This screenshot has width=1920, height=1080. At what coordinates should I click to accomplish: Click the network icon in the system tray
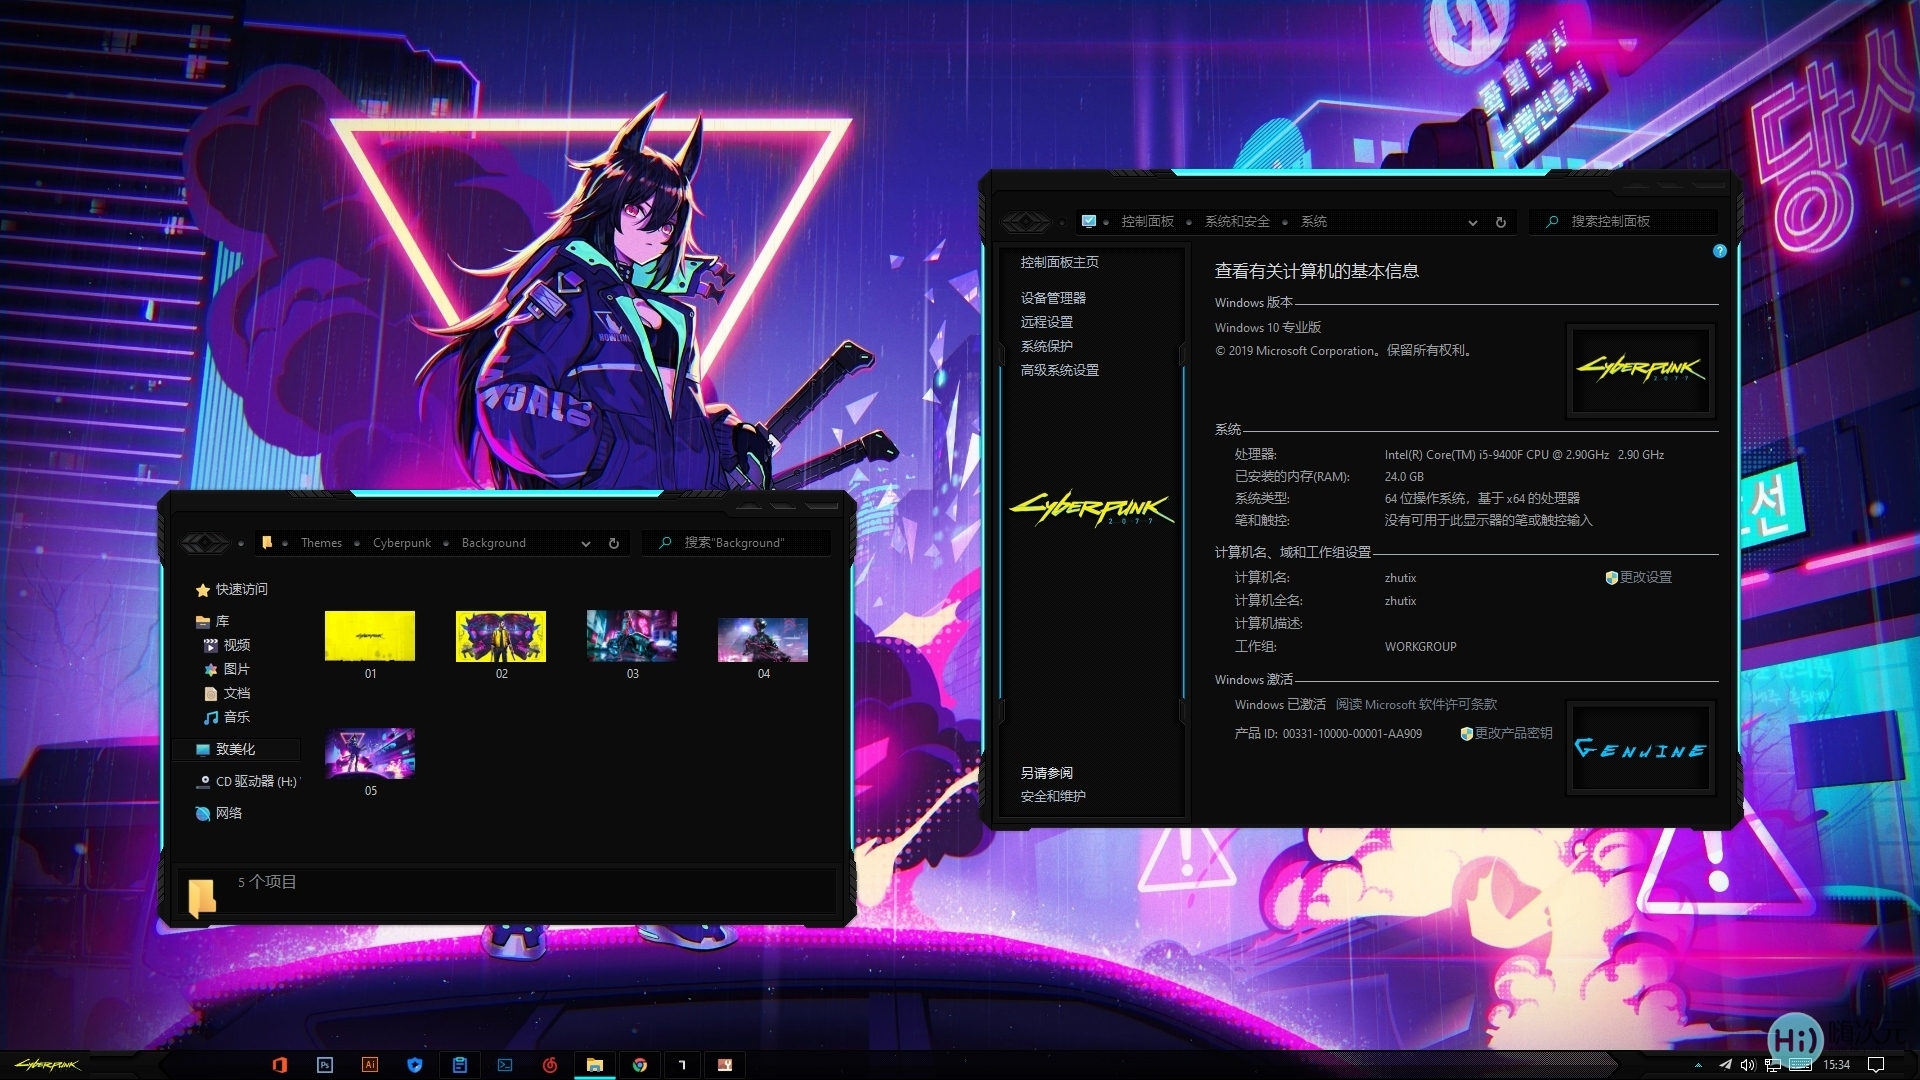[1772, 1065]
